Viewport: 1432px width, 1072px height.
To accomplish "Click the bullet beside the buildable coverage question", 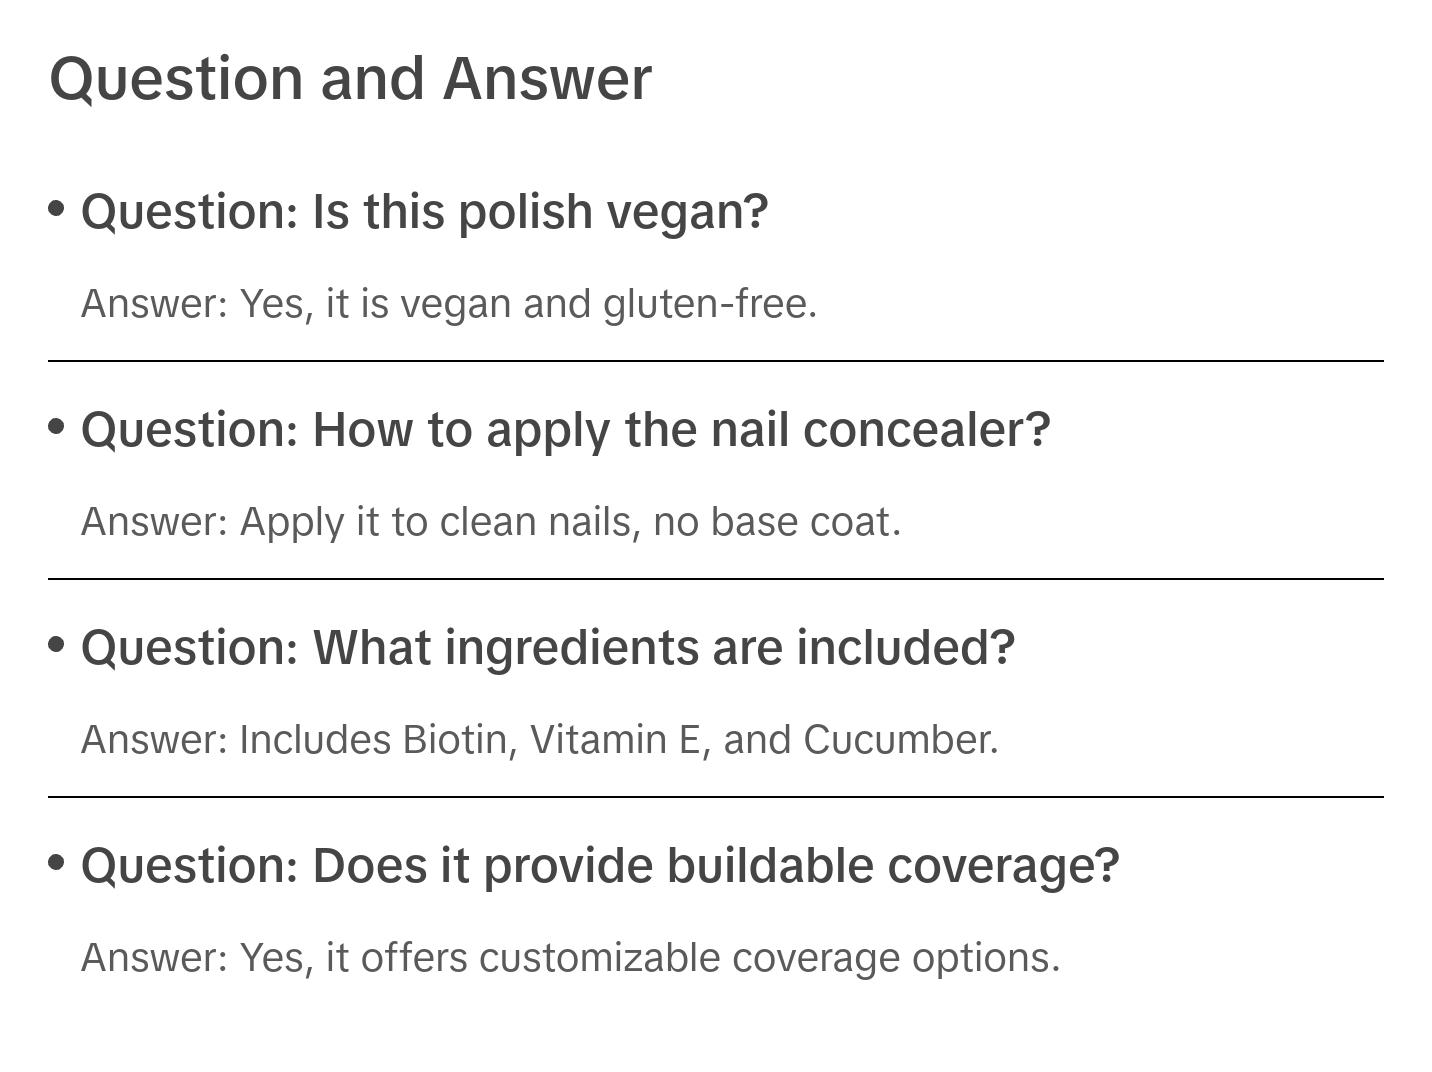I will 57,862.
